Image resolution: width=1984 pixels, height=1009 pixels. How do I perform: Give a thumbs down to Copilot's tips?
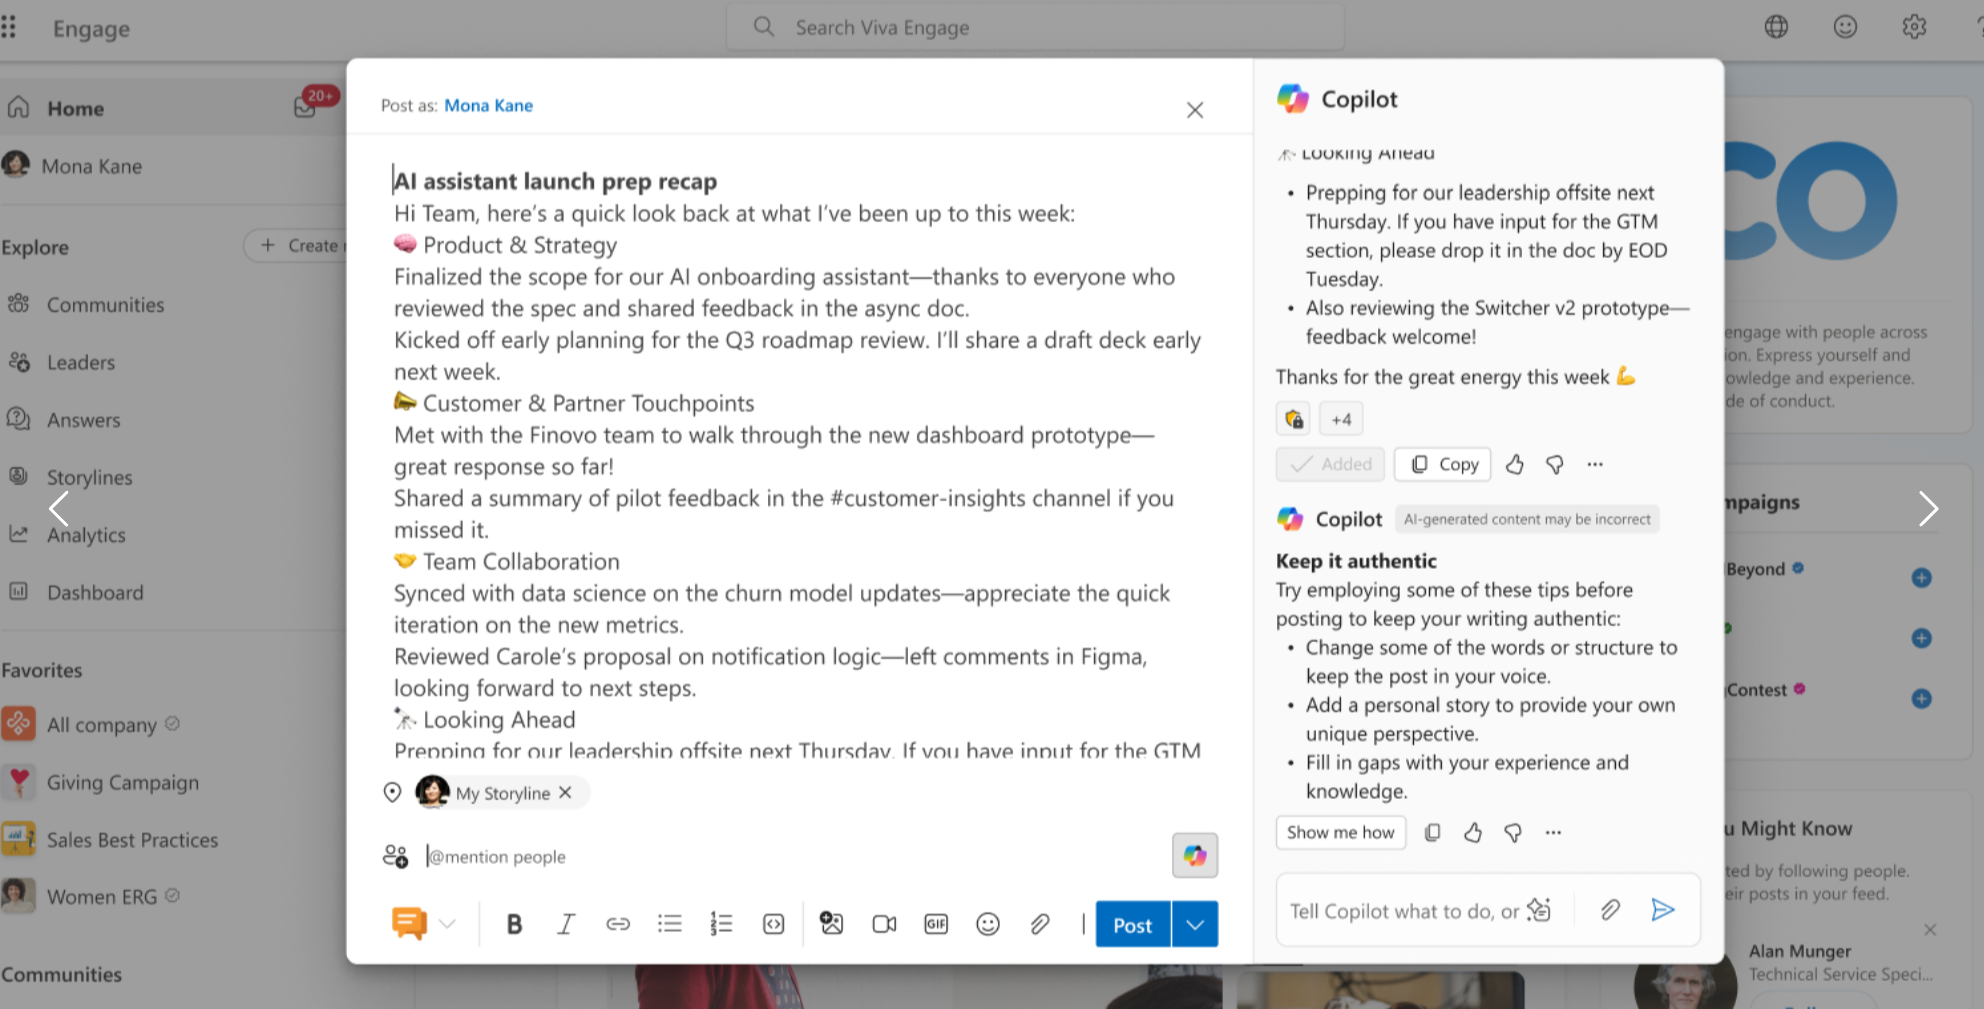pos(1513,832)
